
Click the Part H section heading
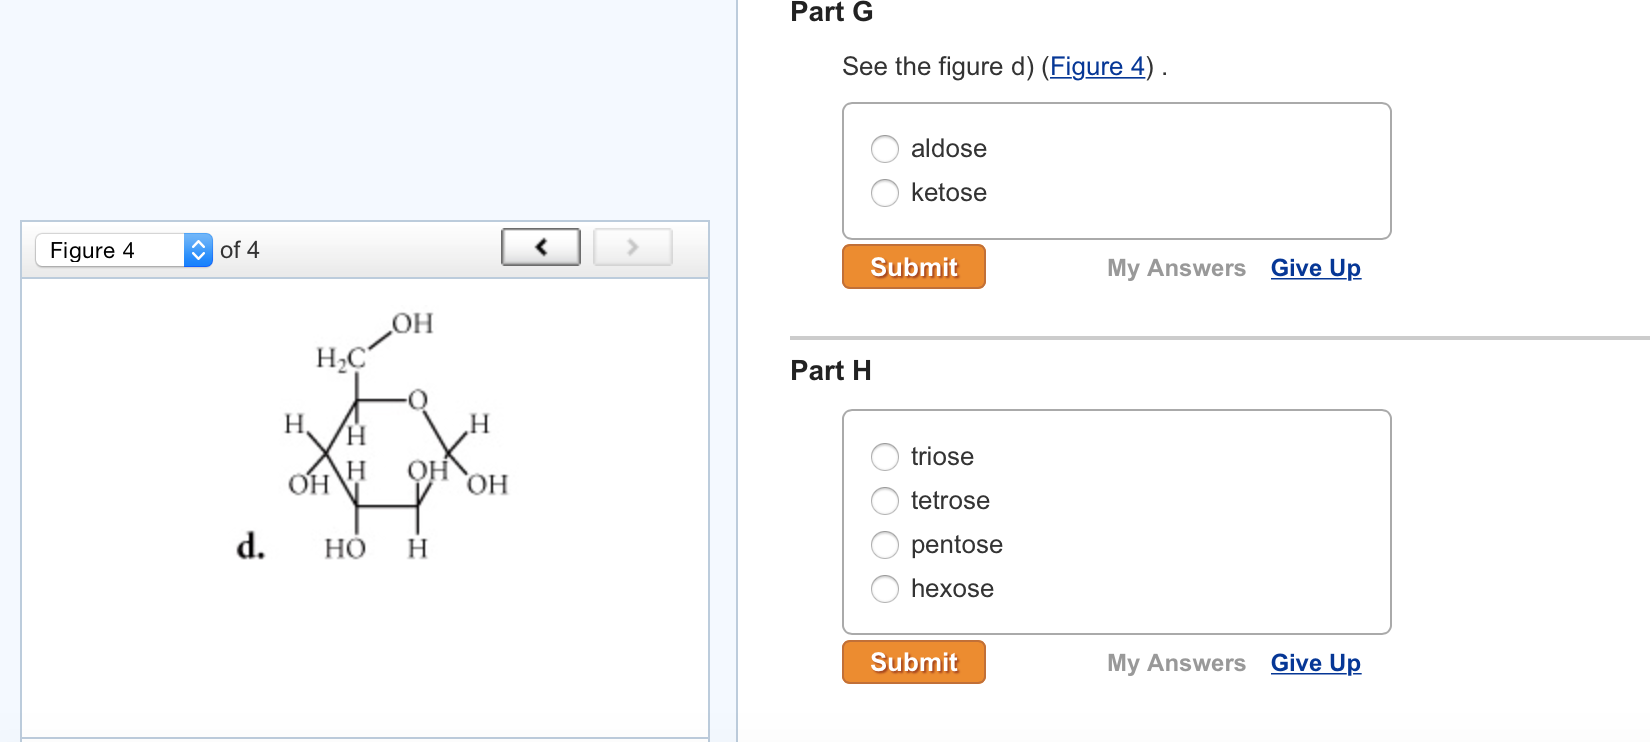point(830,370)
